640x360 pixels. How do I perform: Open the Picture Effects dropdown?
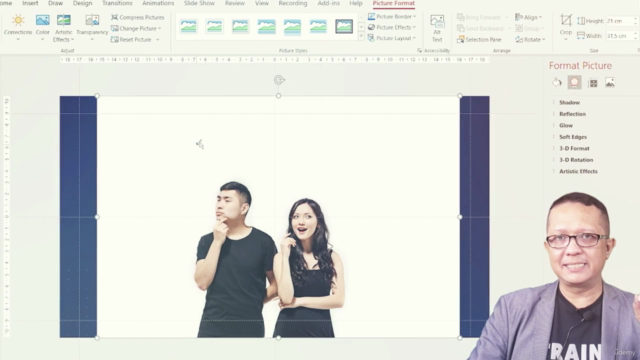click(392, 27)
